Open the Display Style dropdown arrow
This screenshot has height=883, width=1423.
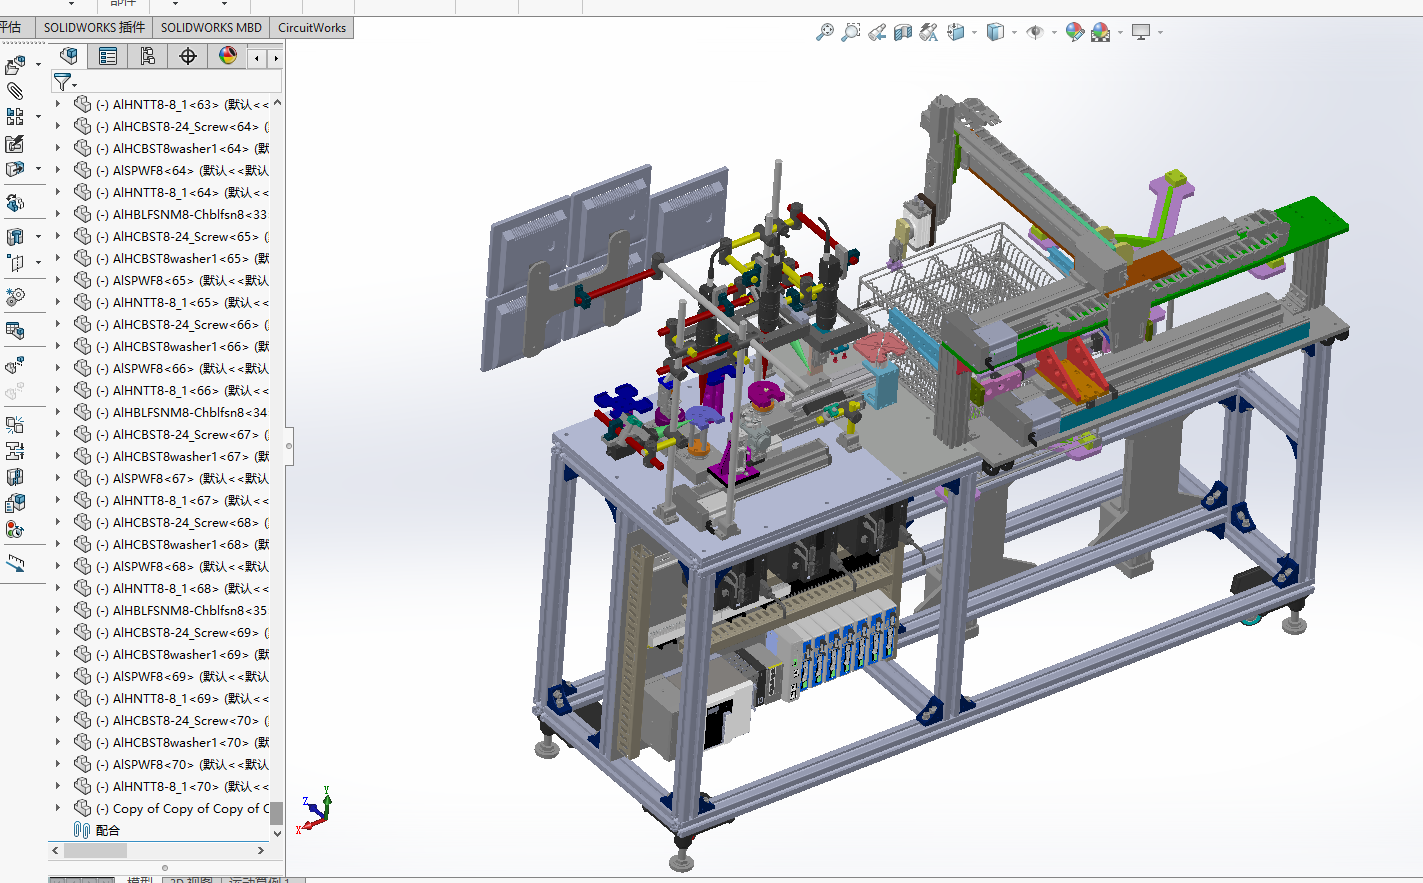(x=1014, y=33)
